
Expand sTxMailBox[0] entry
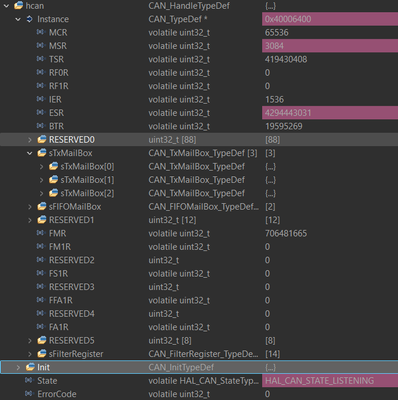pyautogui.click(x=41, y=166)
